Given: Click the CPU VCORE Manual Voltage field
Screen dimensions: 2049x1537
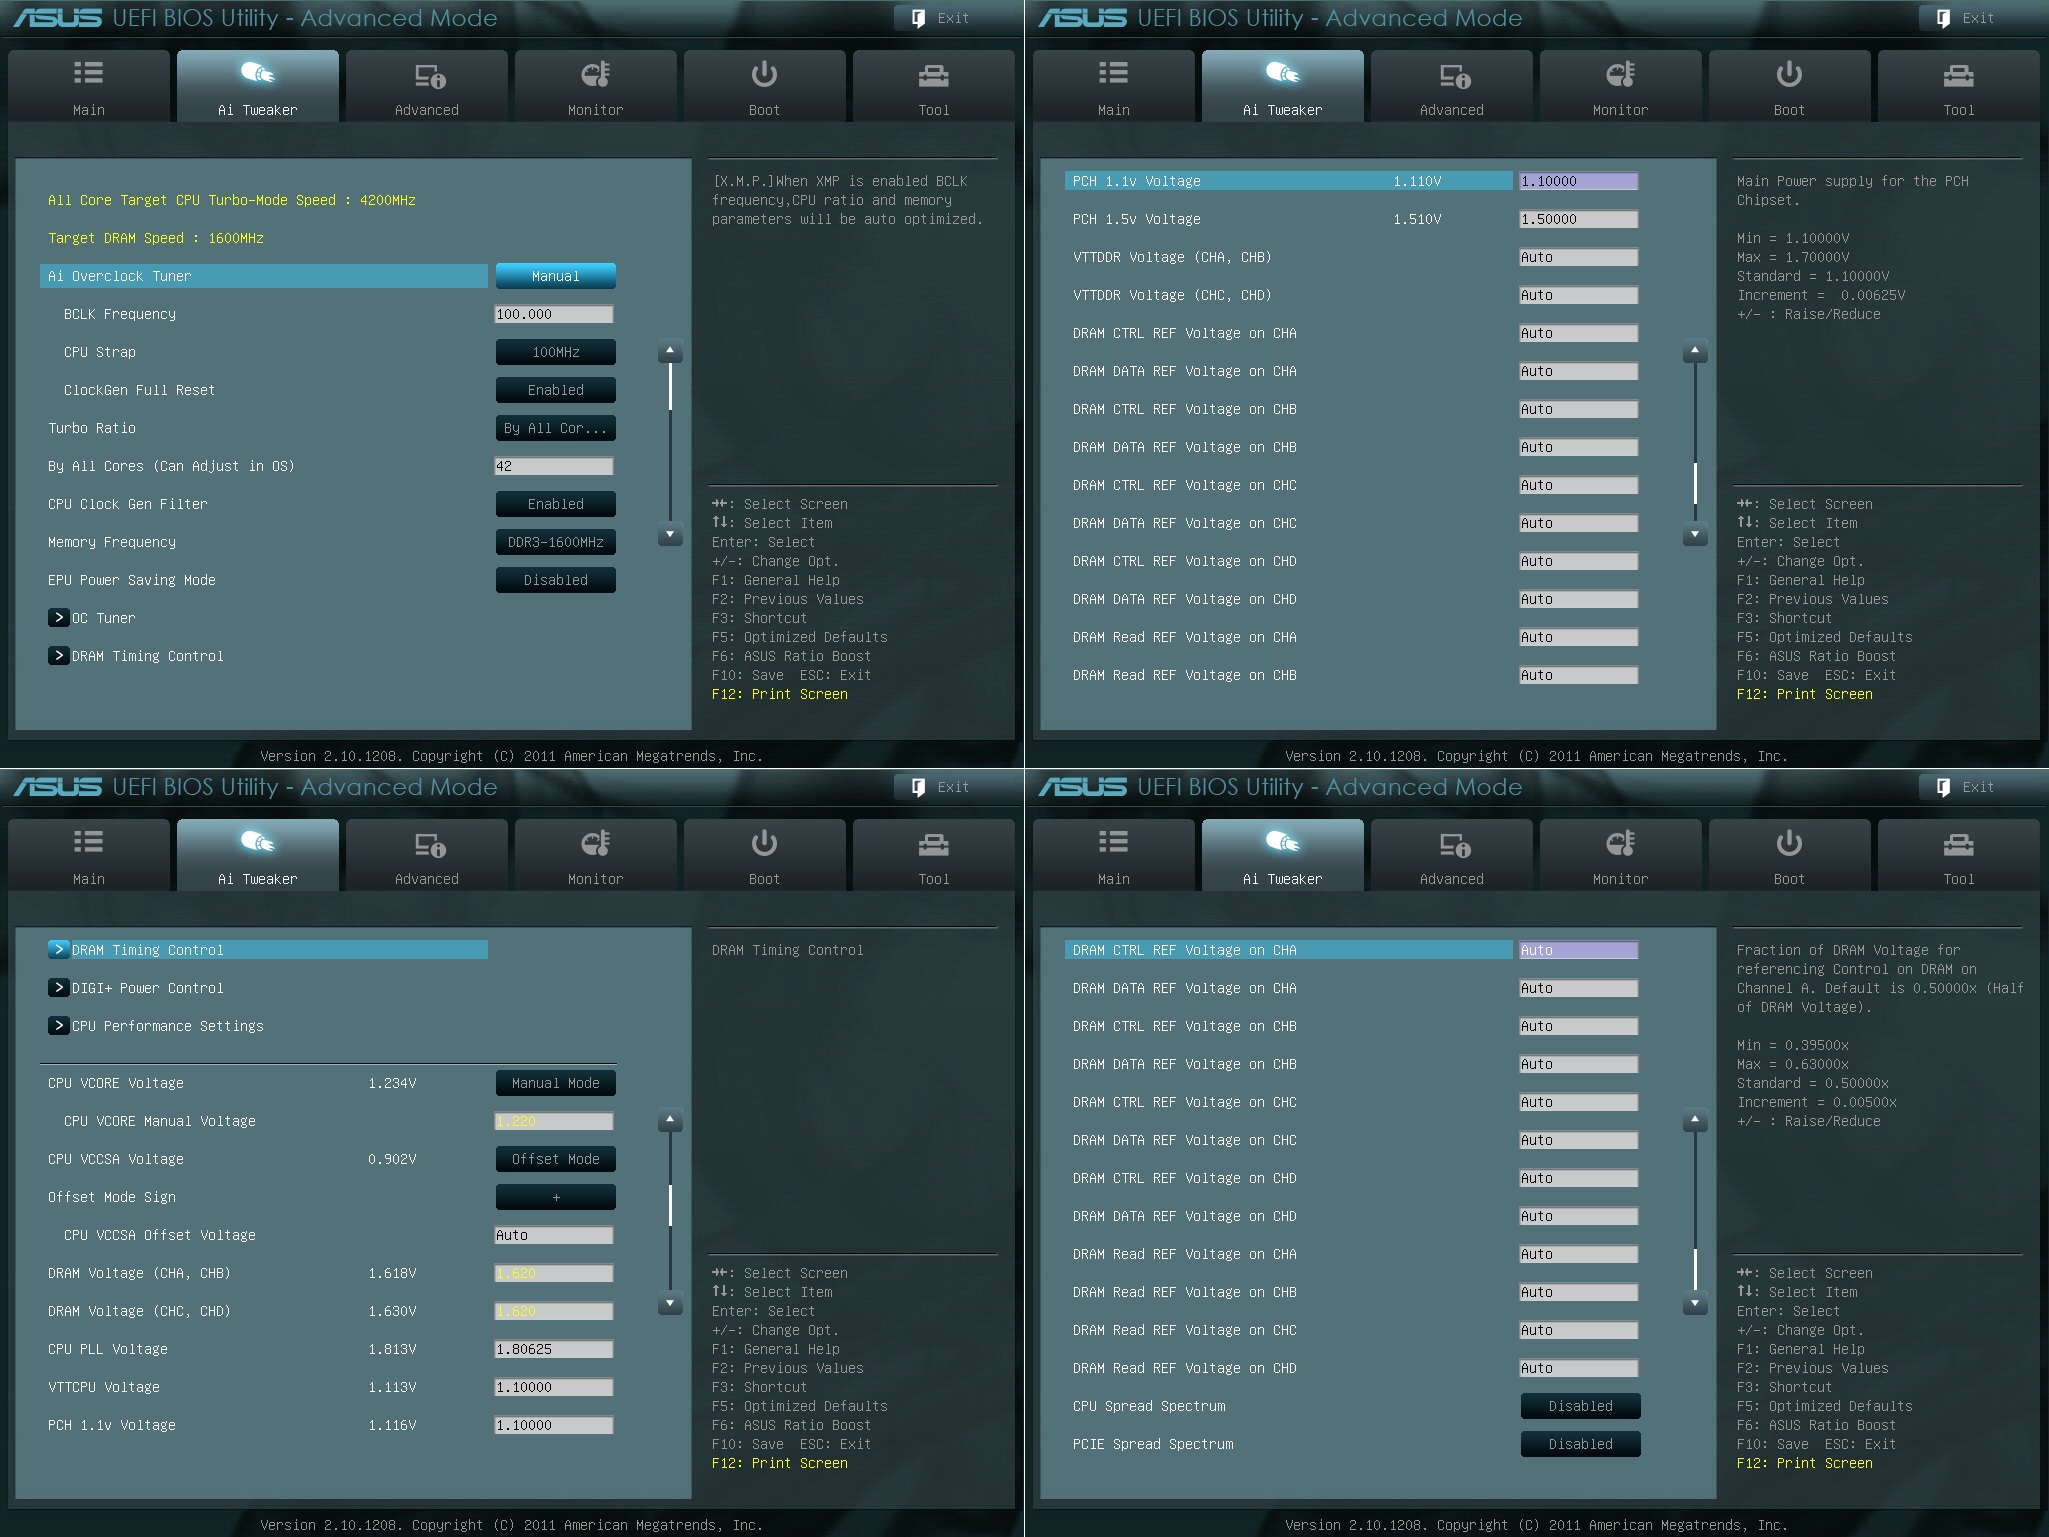Looking at the screenshot, I should click(554, 1121).
